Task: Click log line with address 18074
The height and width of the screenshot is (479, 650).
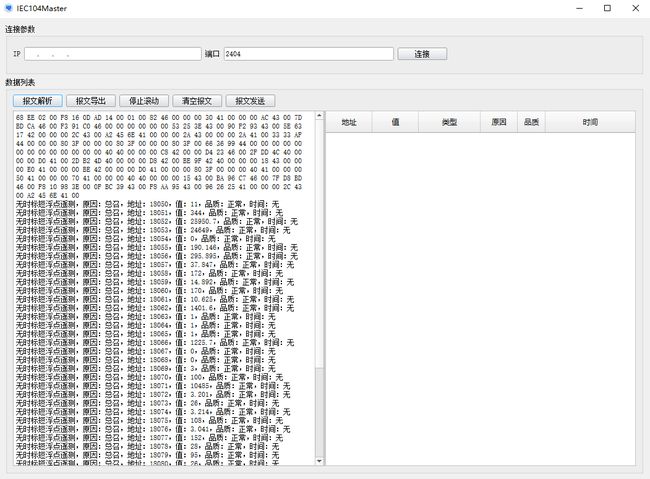Action: point(153,412)
